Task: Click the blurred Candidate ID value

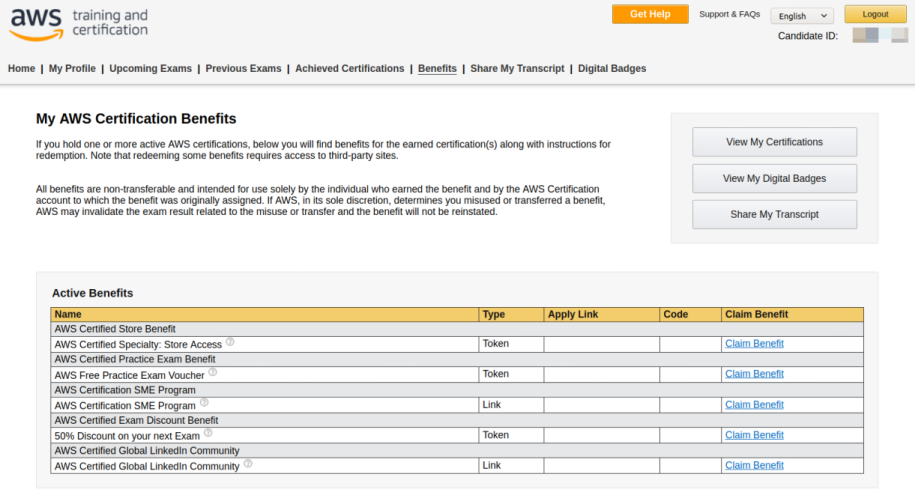Action: pos(880,35)
